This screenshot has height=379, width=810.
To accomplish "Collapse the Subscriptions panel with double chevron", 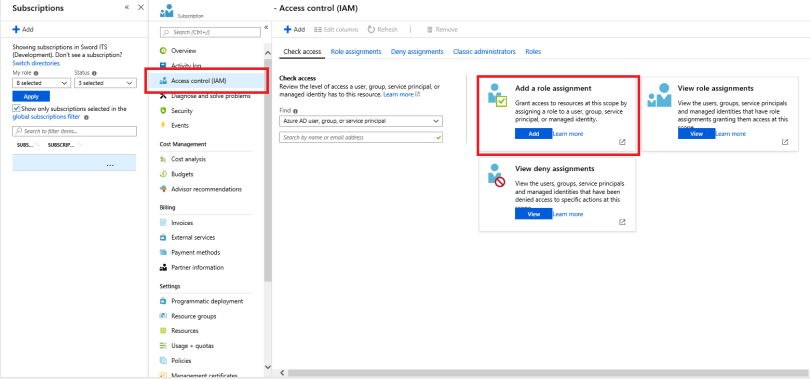I will pos(127,8).
